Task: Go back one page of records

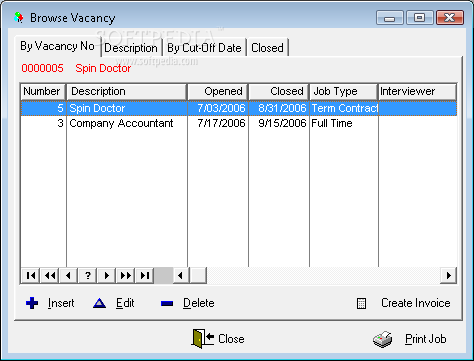Action: [50, 276]
